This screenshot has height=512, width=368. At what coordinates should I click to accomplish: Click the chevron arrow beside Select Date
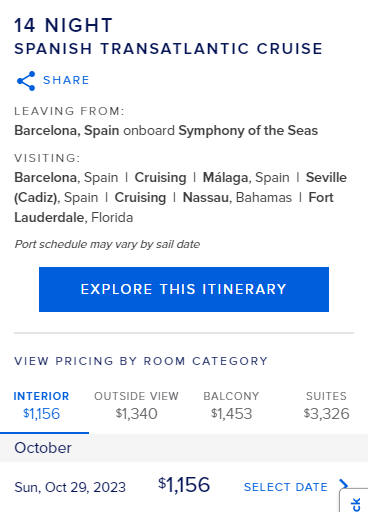pos(343,484)
